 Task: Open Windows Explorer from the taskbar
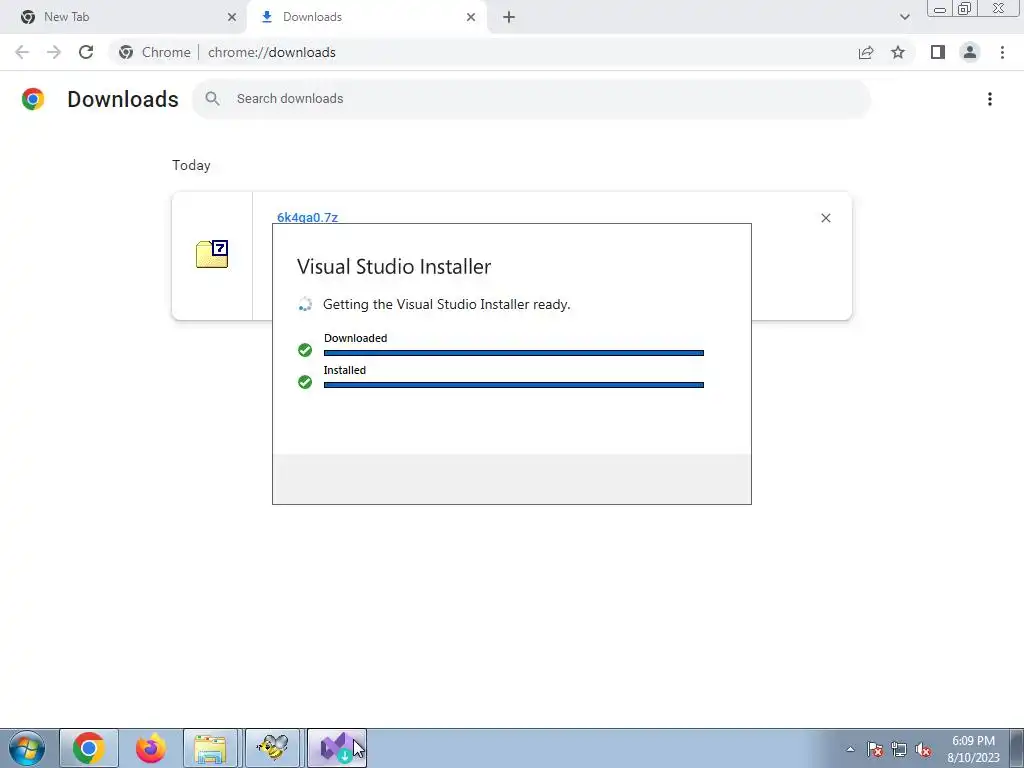(211, 748)
